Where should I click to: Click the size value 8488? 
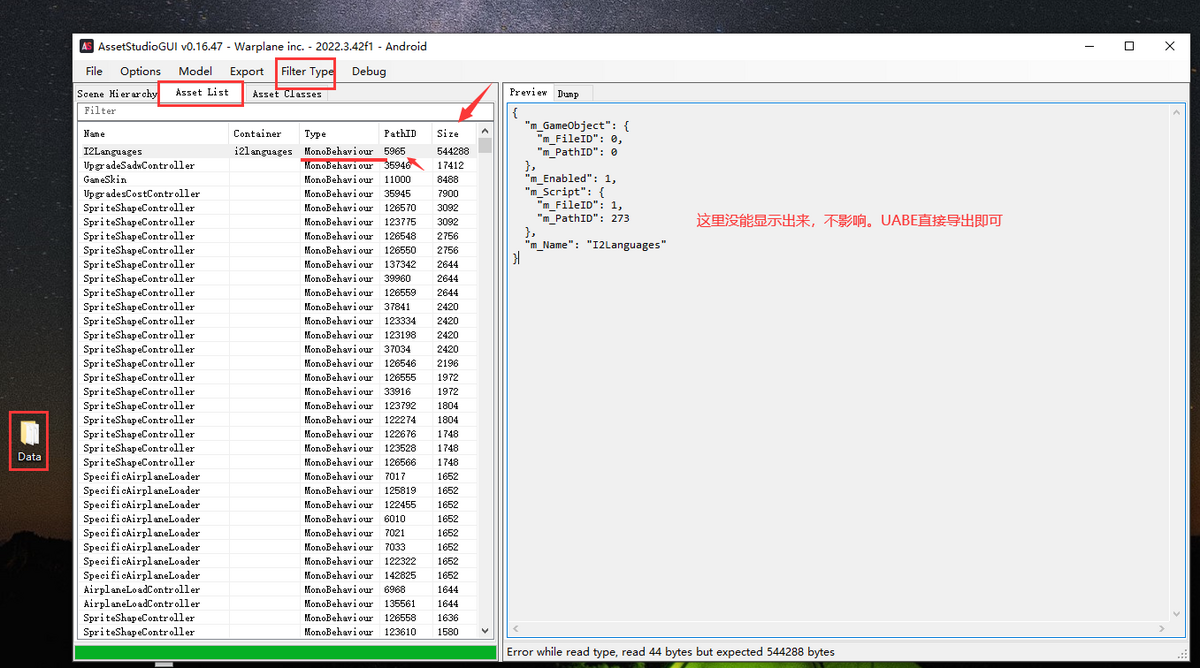tap(447, 179)
